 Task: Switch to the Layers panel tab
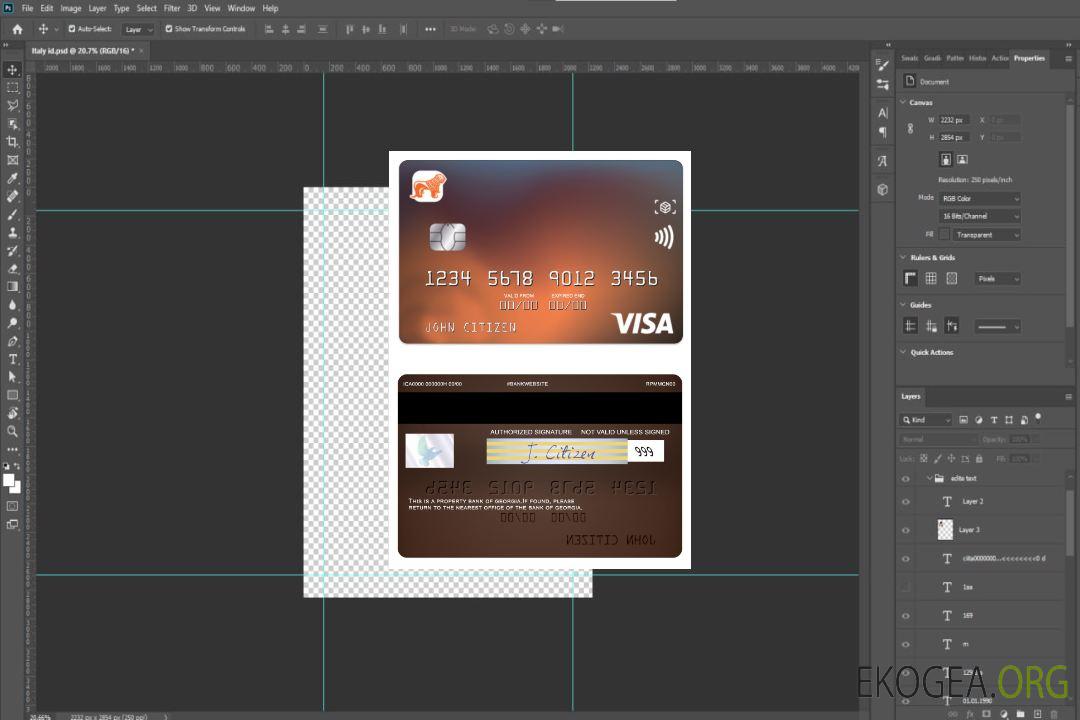click(911, 396)
